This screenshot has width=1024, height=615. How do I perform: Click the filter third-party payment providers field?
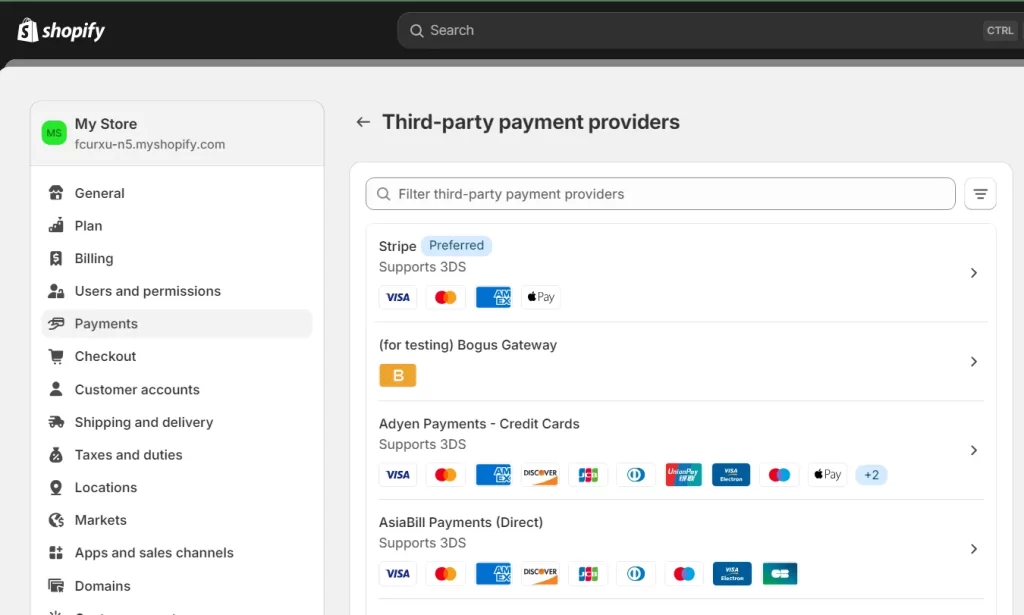[660, 194]
